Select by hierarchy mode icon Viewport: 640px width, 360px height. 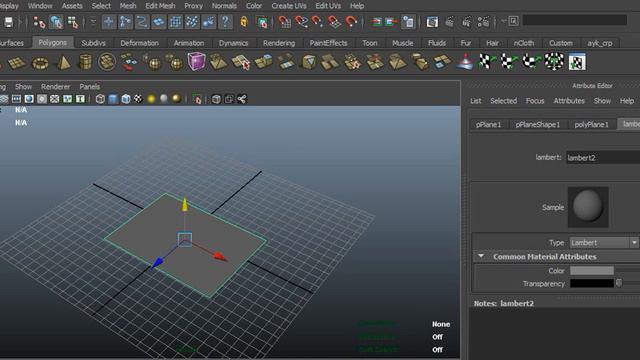(39, 22)
